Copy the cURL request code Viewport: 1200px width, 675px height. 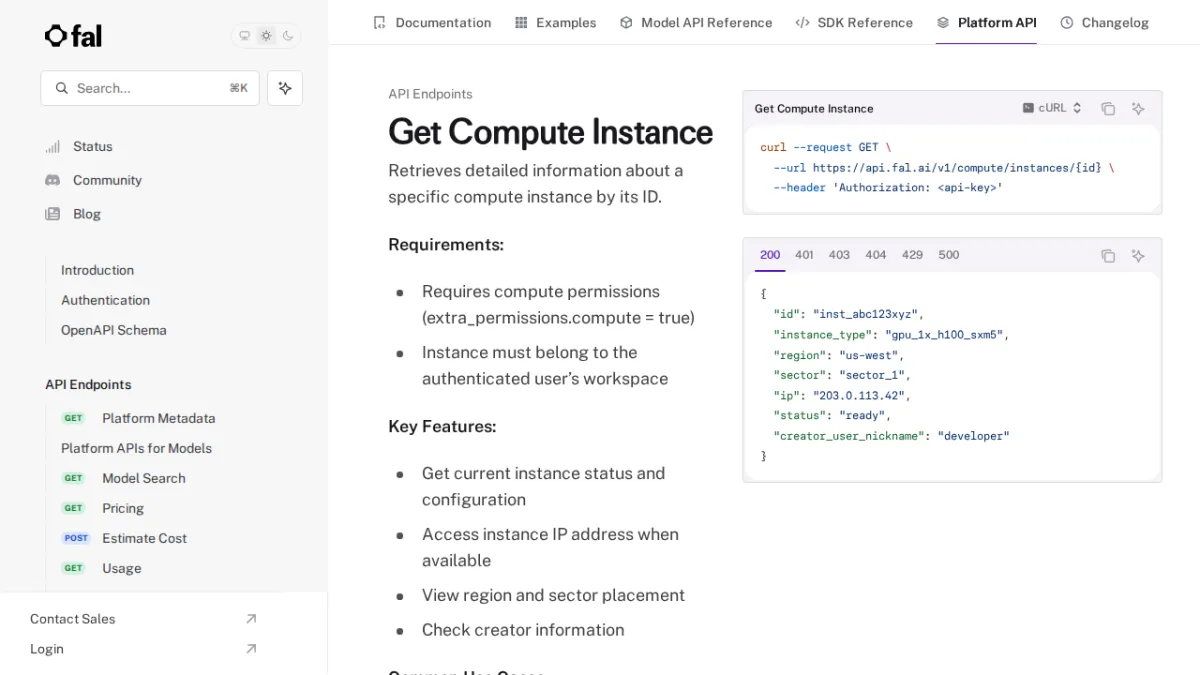click(x=1108, y=108)
